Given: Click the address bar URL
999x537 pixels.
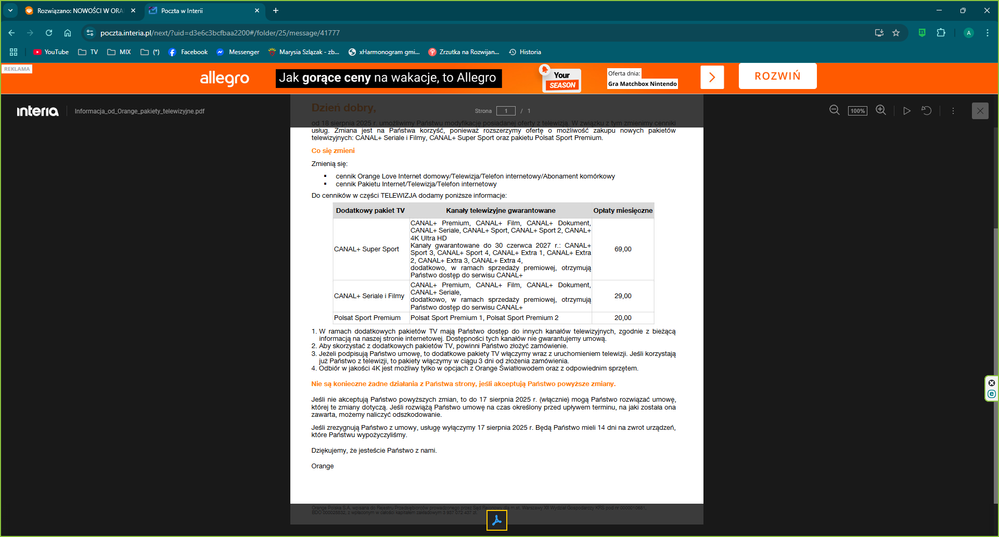Looking at the screenshot, I should 220,32.
